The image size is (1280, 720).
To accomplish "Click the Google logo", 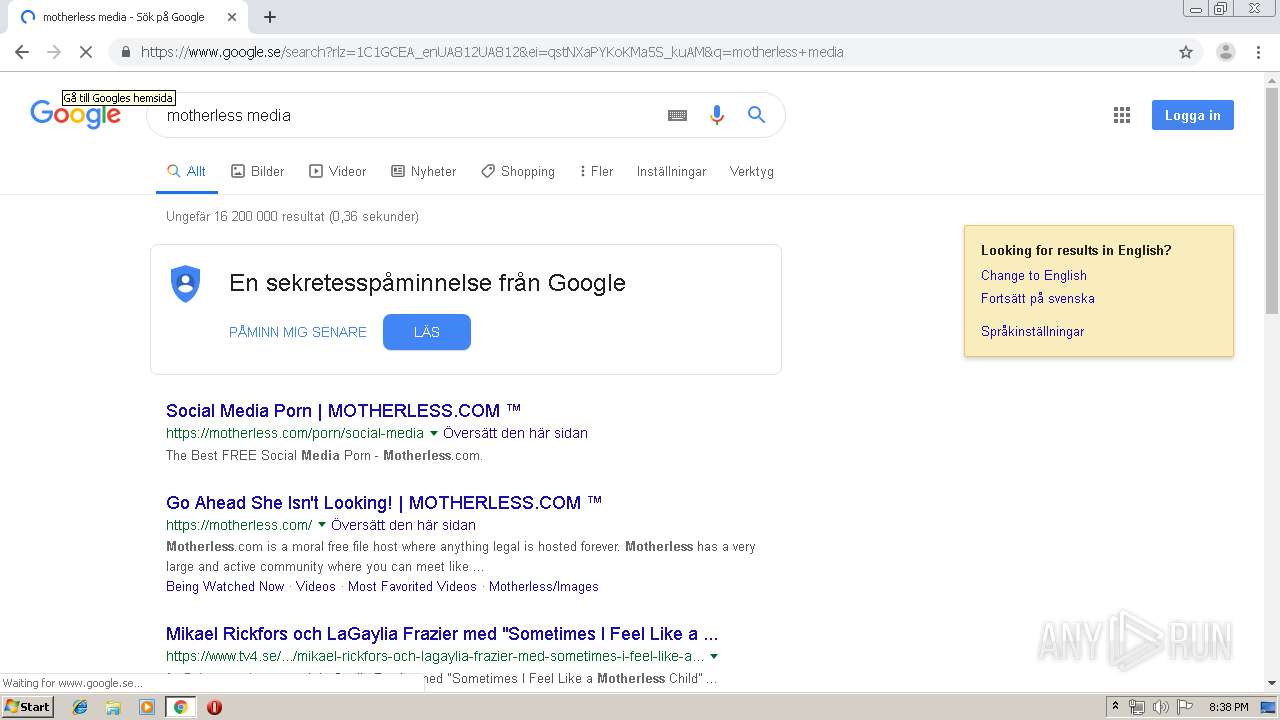I will (75, 114).
